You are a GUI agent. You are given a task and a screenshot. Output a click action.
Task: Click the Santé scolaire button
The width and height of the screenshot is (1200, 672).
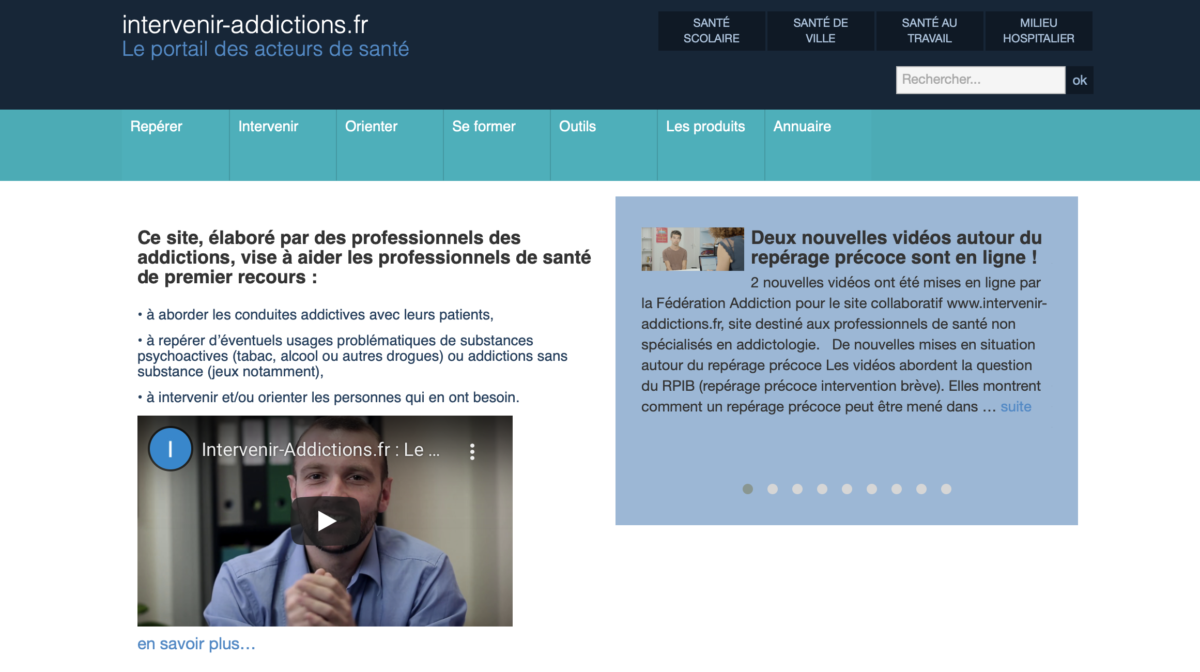click(x=711, y=31)
